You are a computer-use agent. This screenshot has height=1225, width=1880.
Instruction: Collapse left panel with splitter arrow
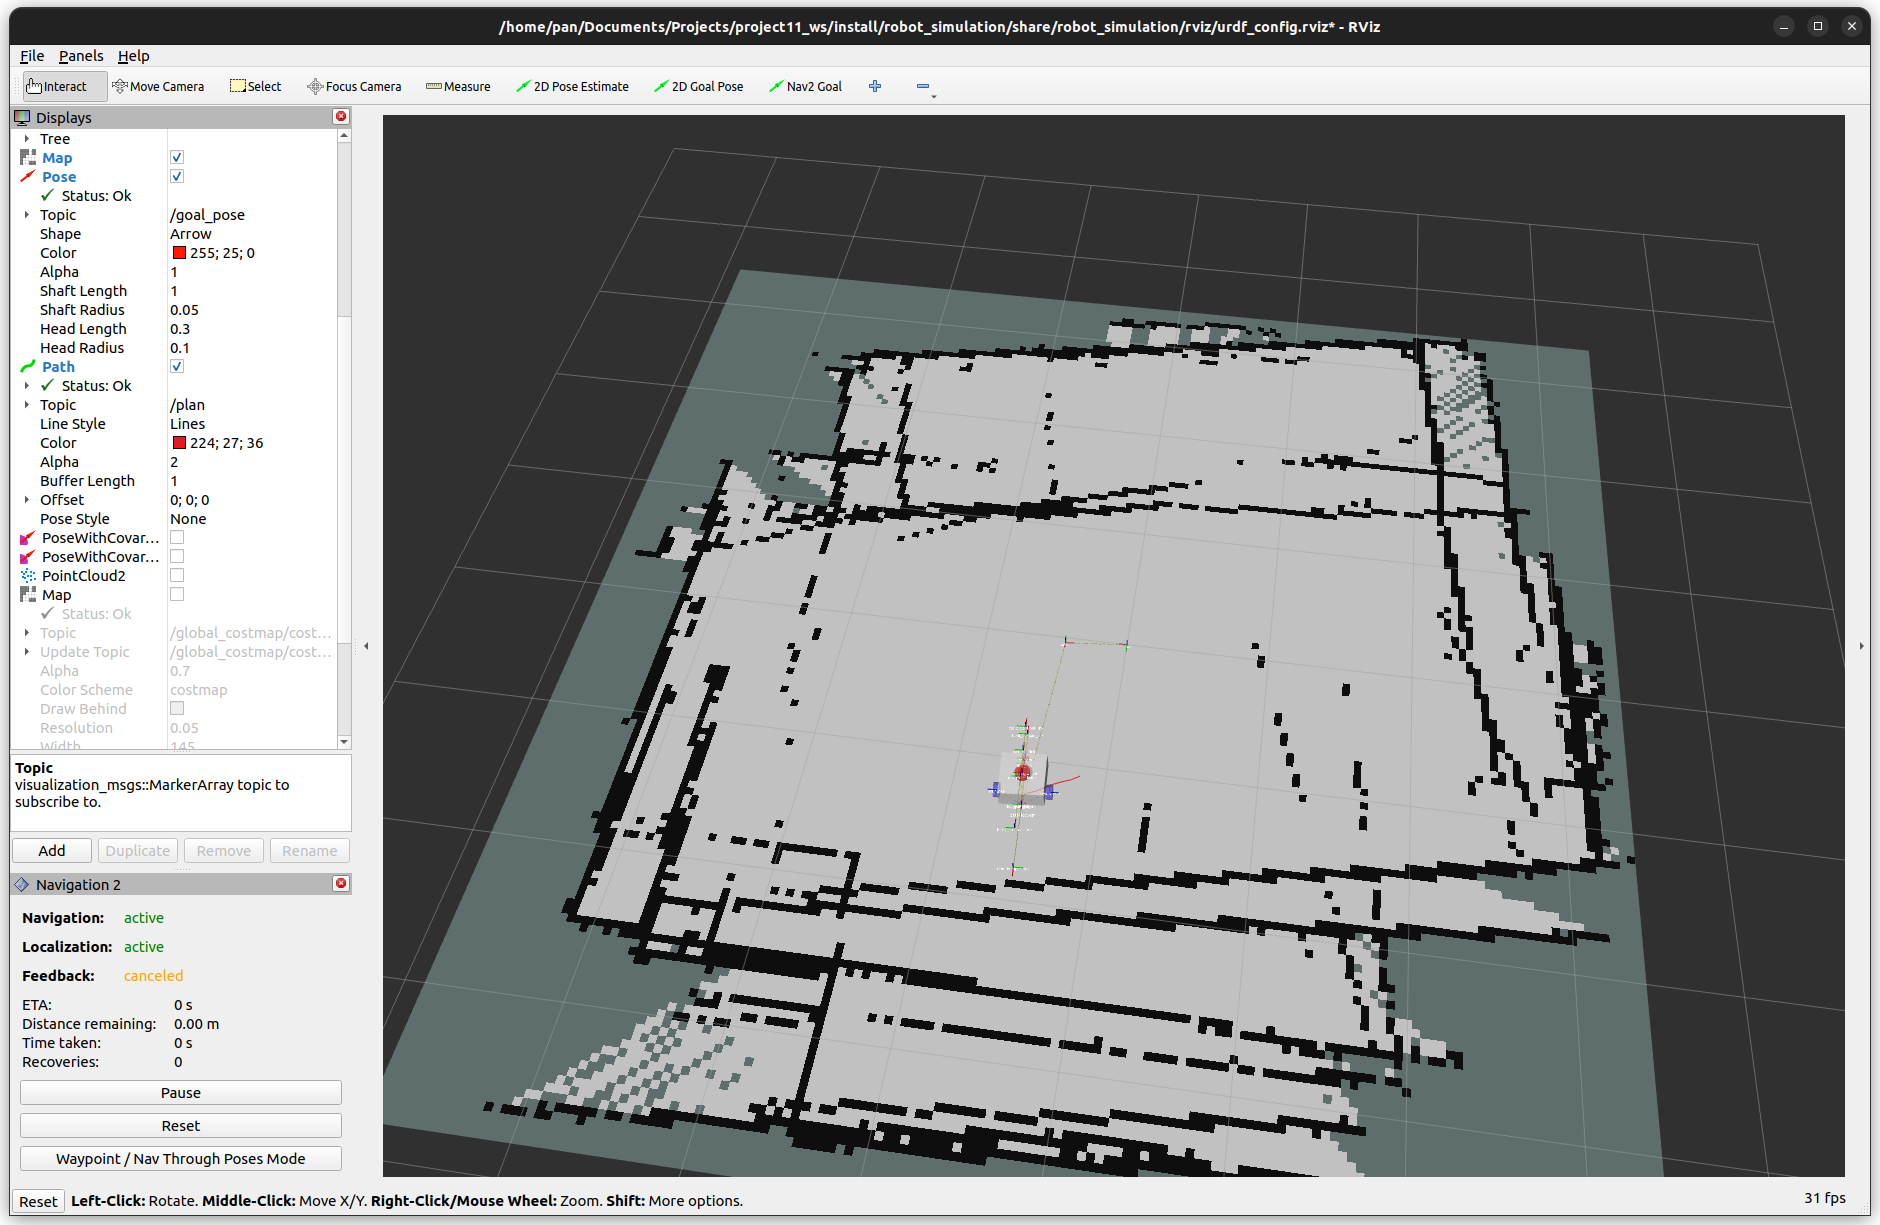coord(366,646)
